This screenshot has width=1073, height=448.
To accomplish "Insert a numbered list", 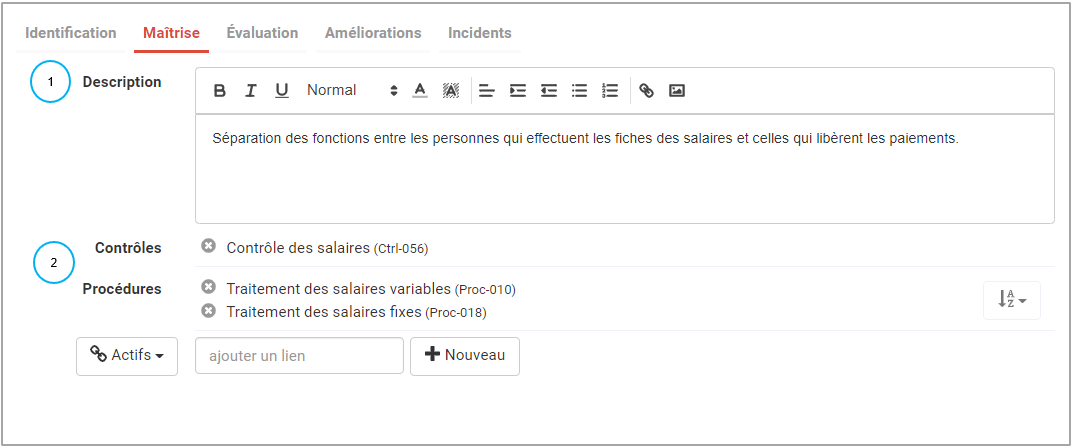I will point(610,91).
